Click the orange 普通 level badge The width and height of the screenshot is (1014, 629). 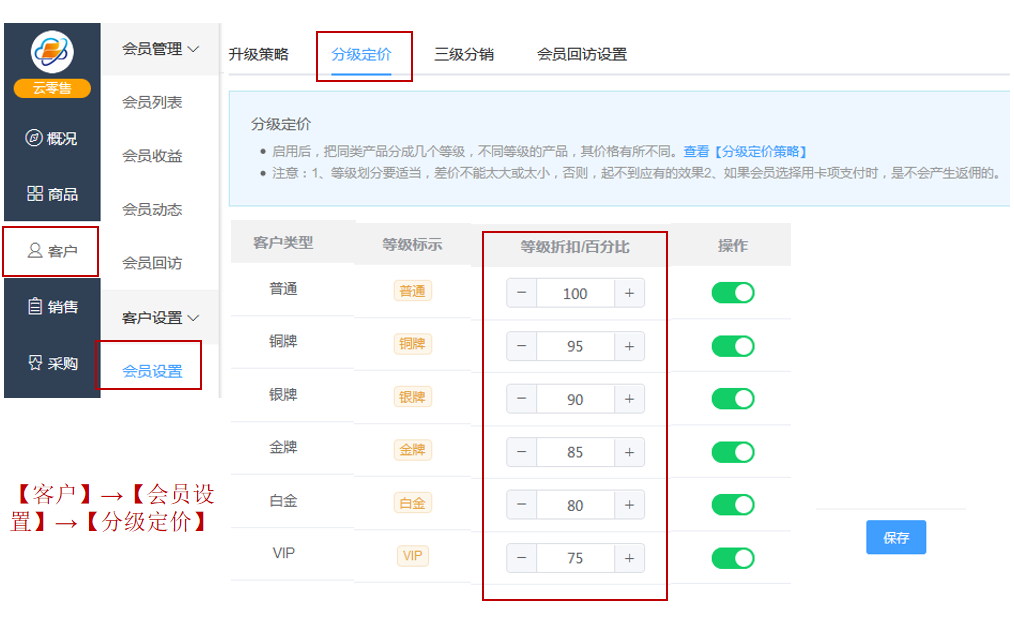point(413,291)
